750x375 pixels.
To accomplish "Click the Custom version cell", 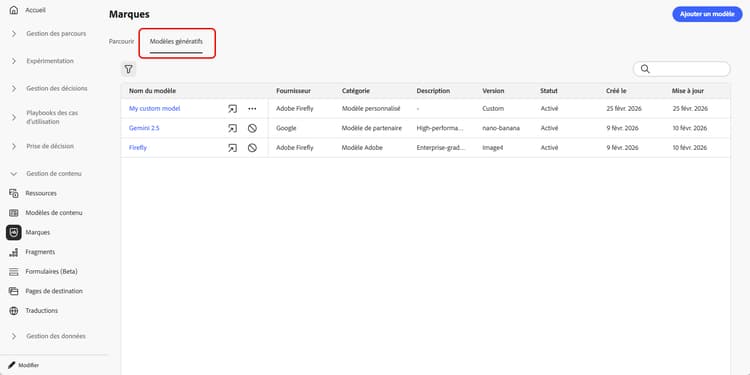I will tap(493, 109).
